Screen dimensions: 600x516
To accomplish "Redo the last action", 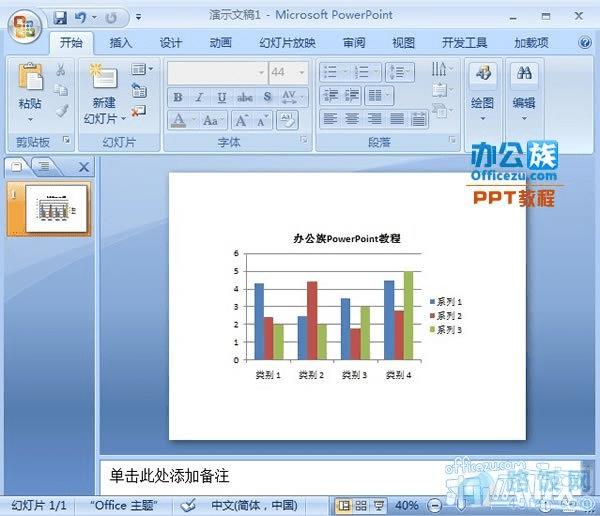I will [x=111, y=18].
